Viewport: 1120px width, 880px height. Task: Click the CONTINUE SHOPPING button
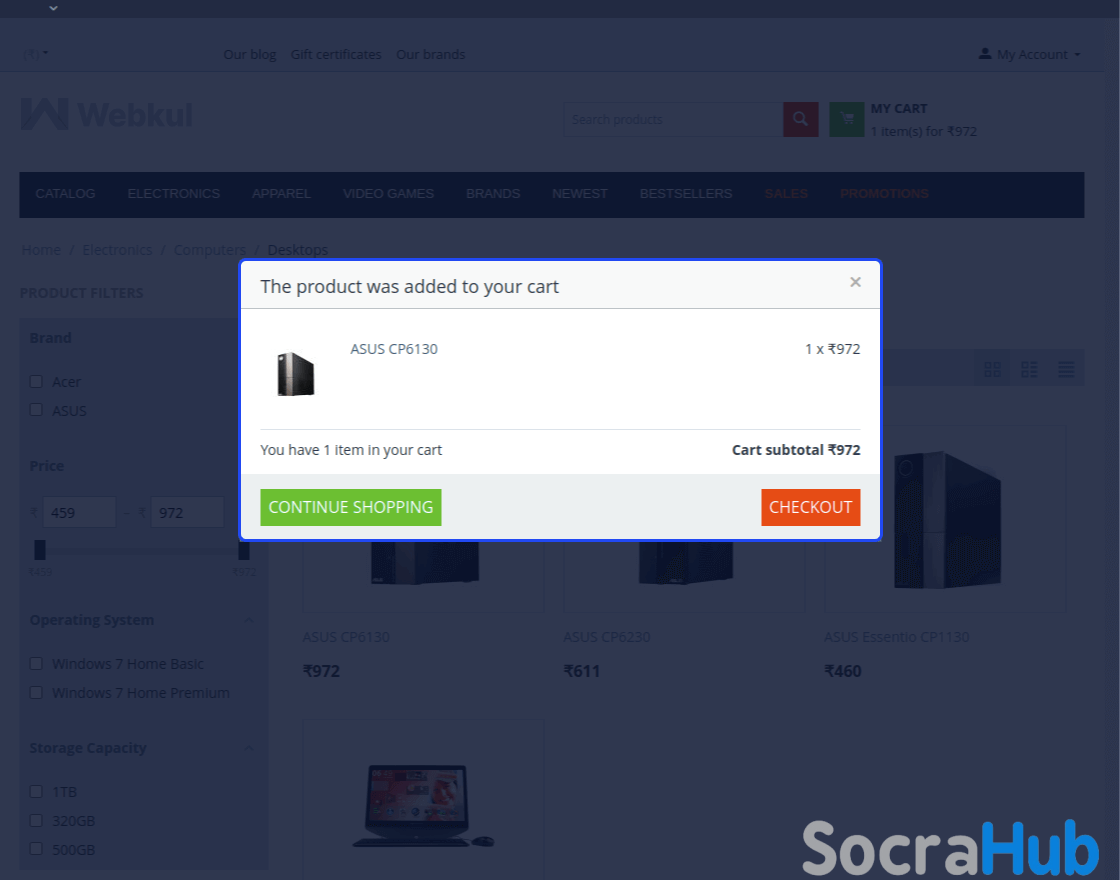coord(351,507)
